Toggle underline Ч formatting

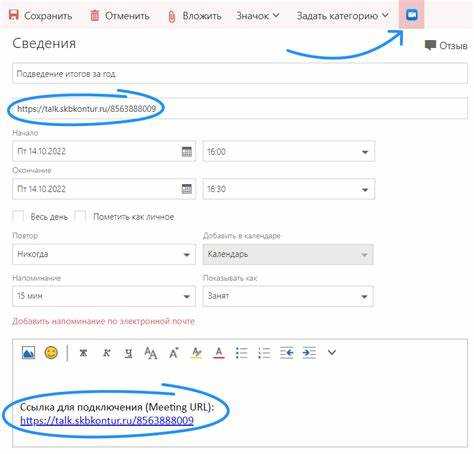129,353
